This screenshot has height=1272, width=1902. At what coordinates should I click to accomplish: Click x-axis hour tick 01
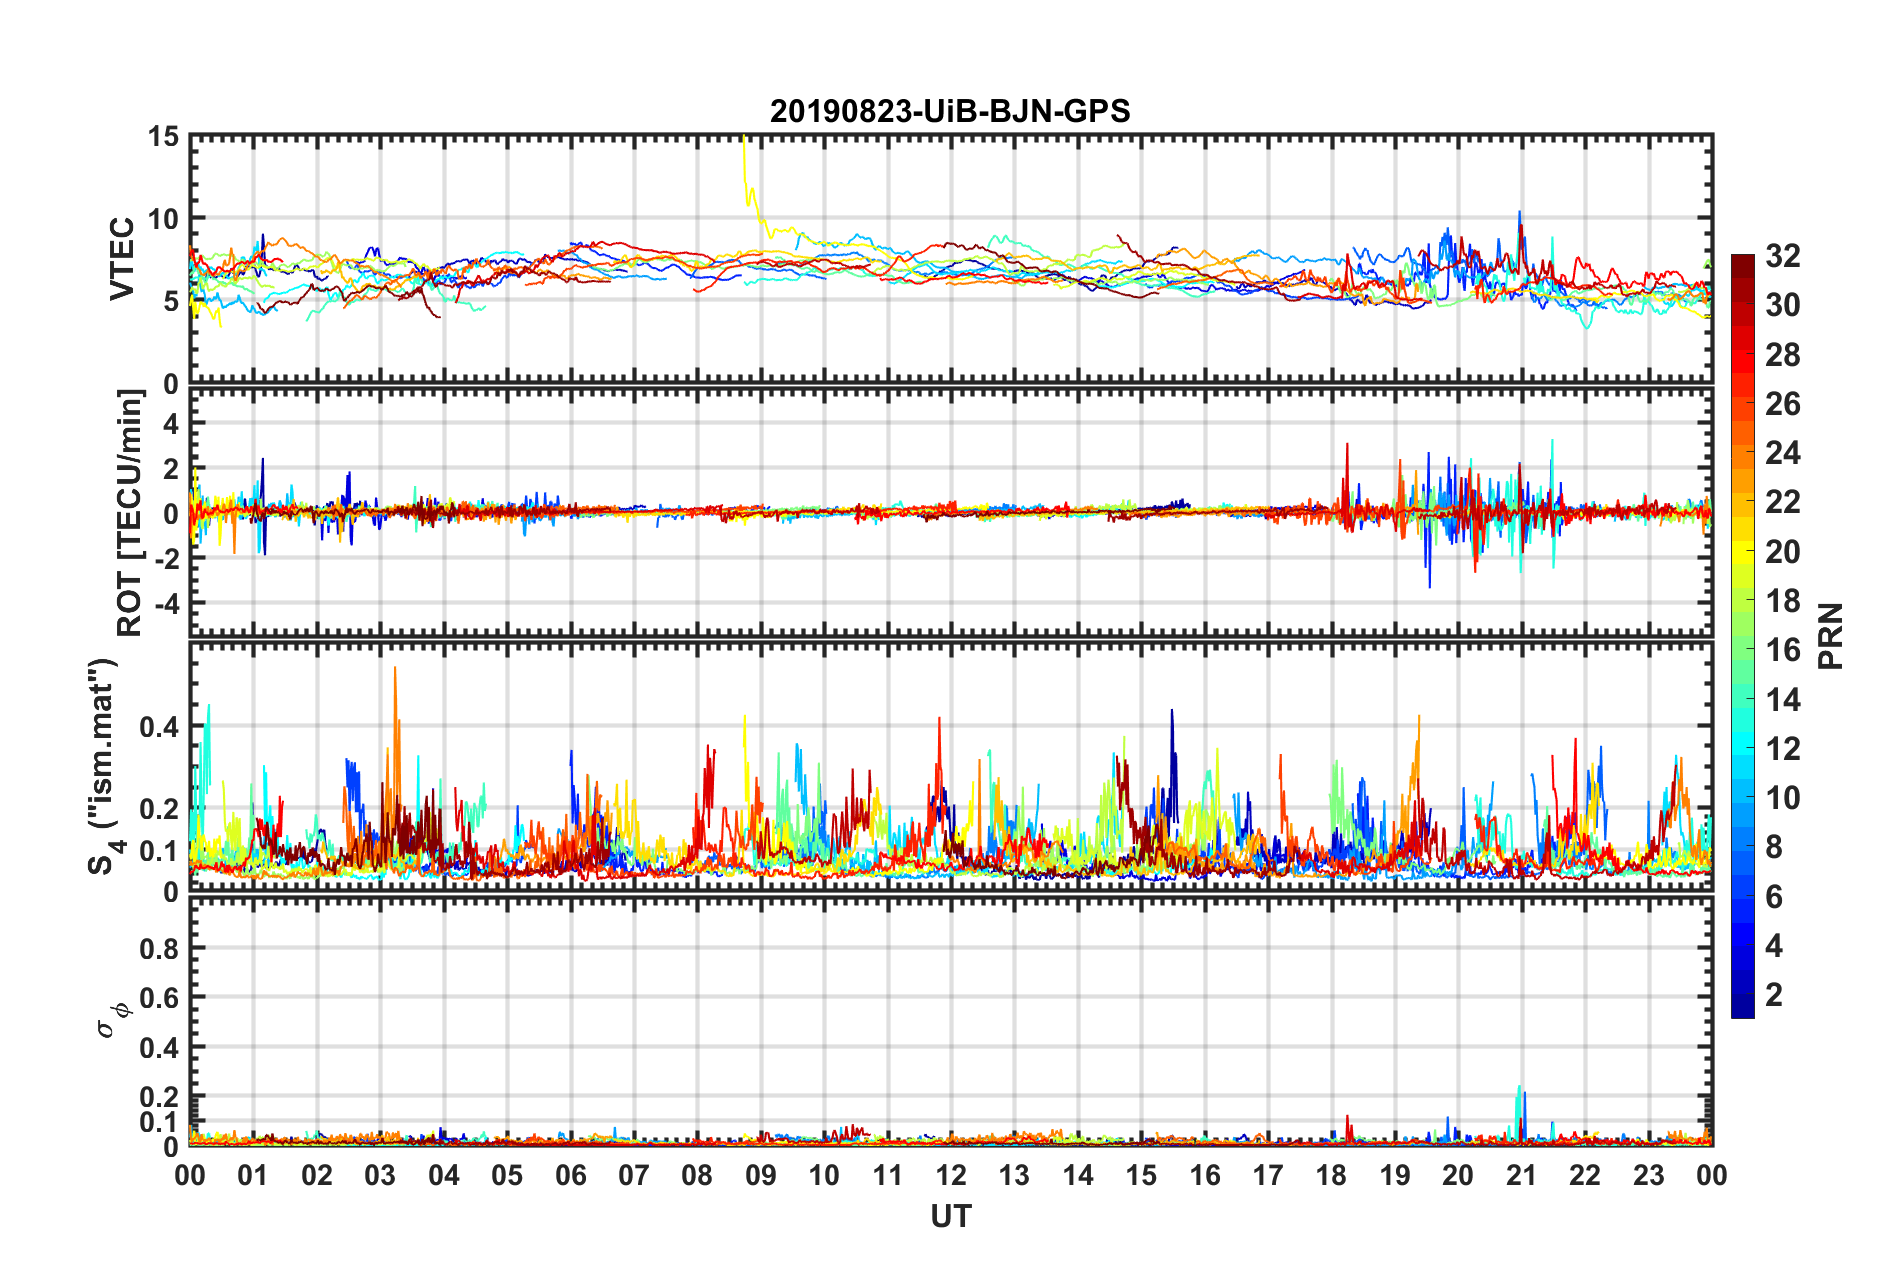pos(253,1175)
